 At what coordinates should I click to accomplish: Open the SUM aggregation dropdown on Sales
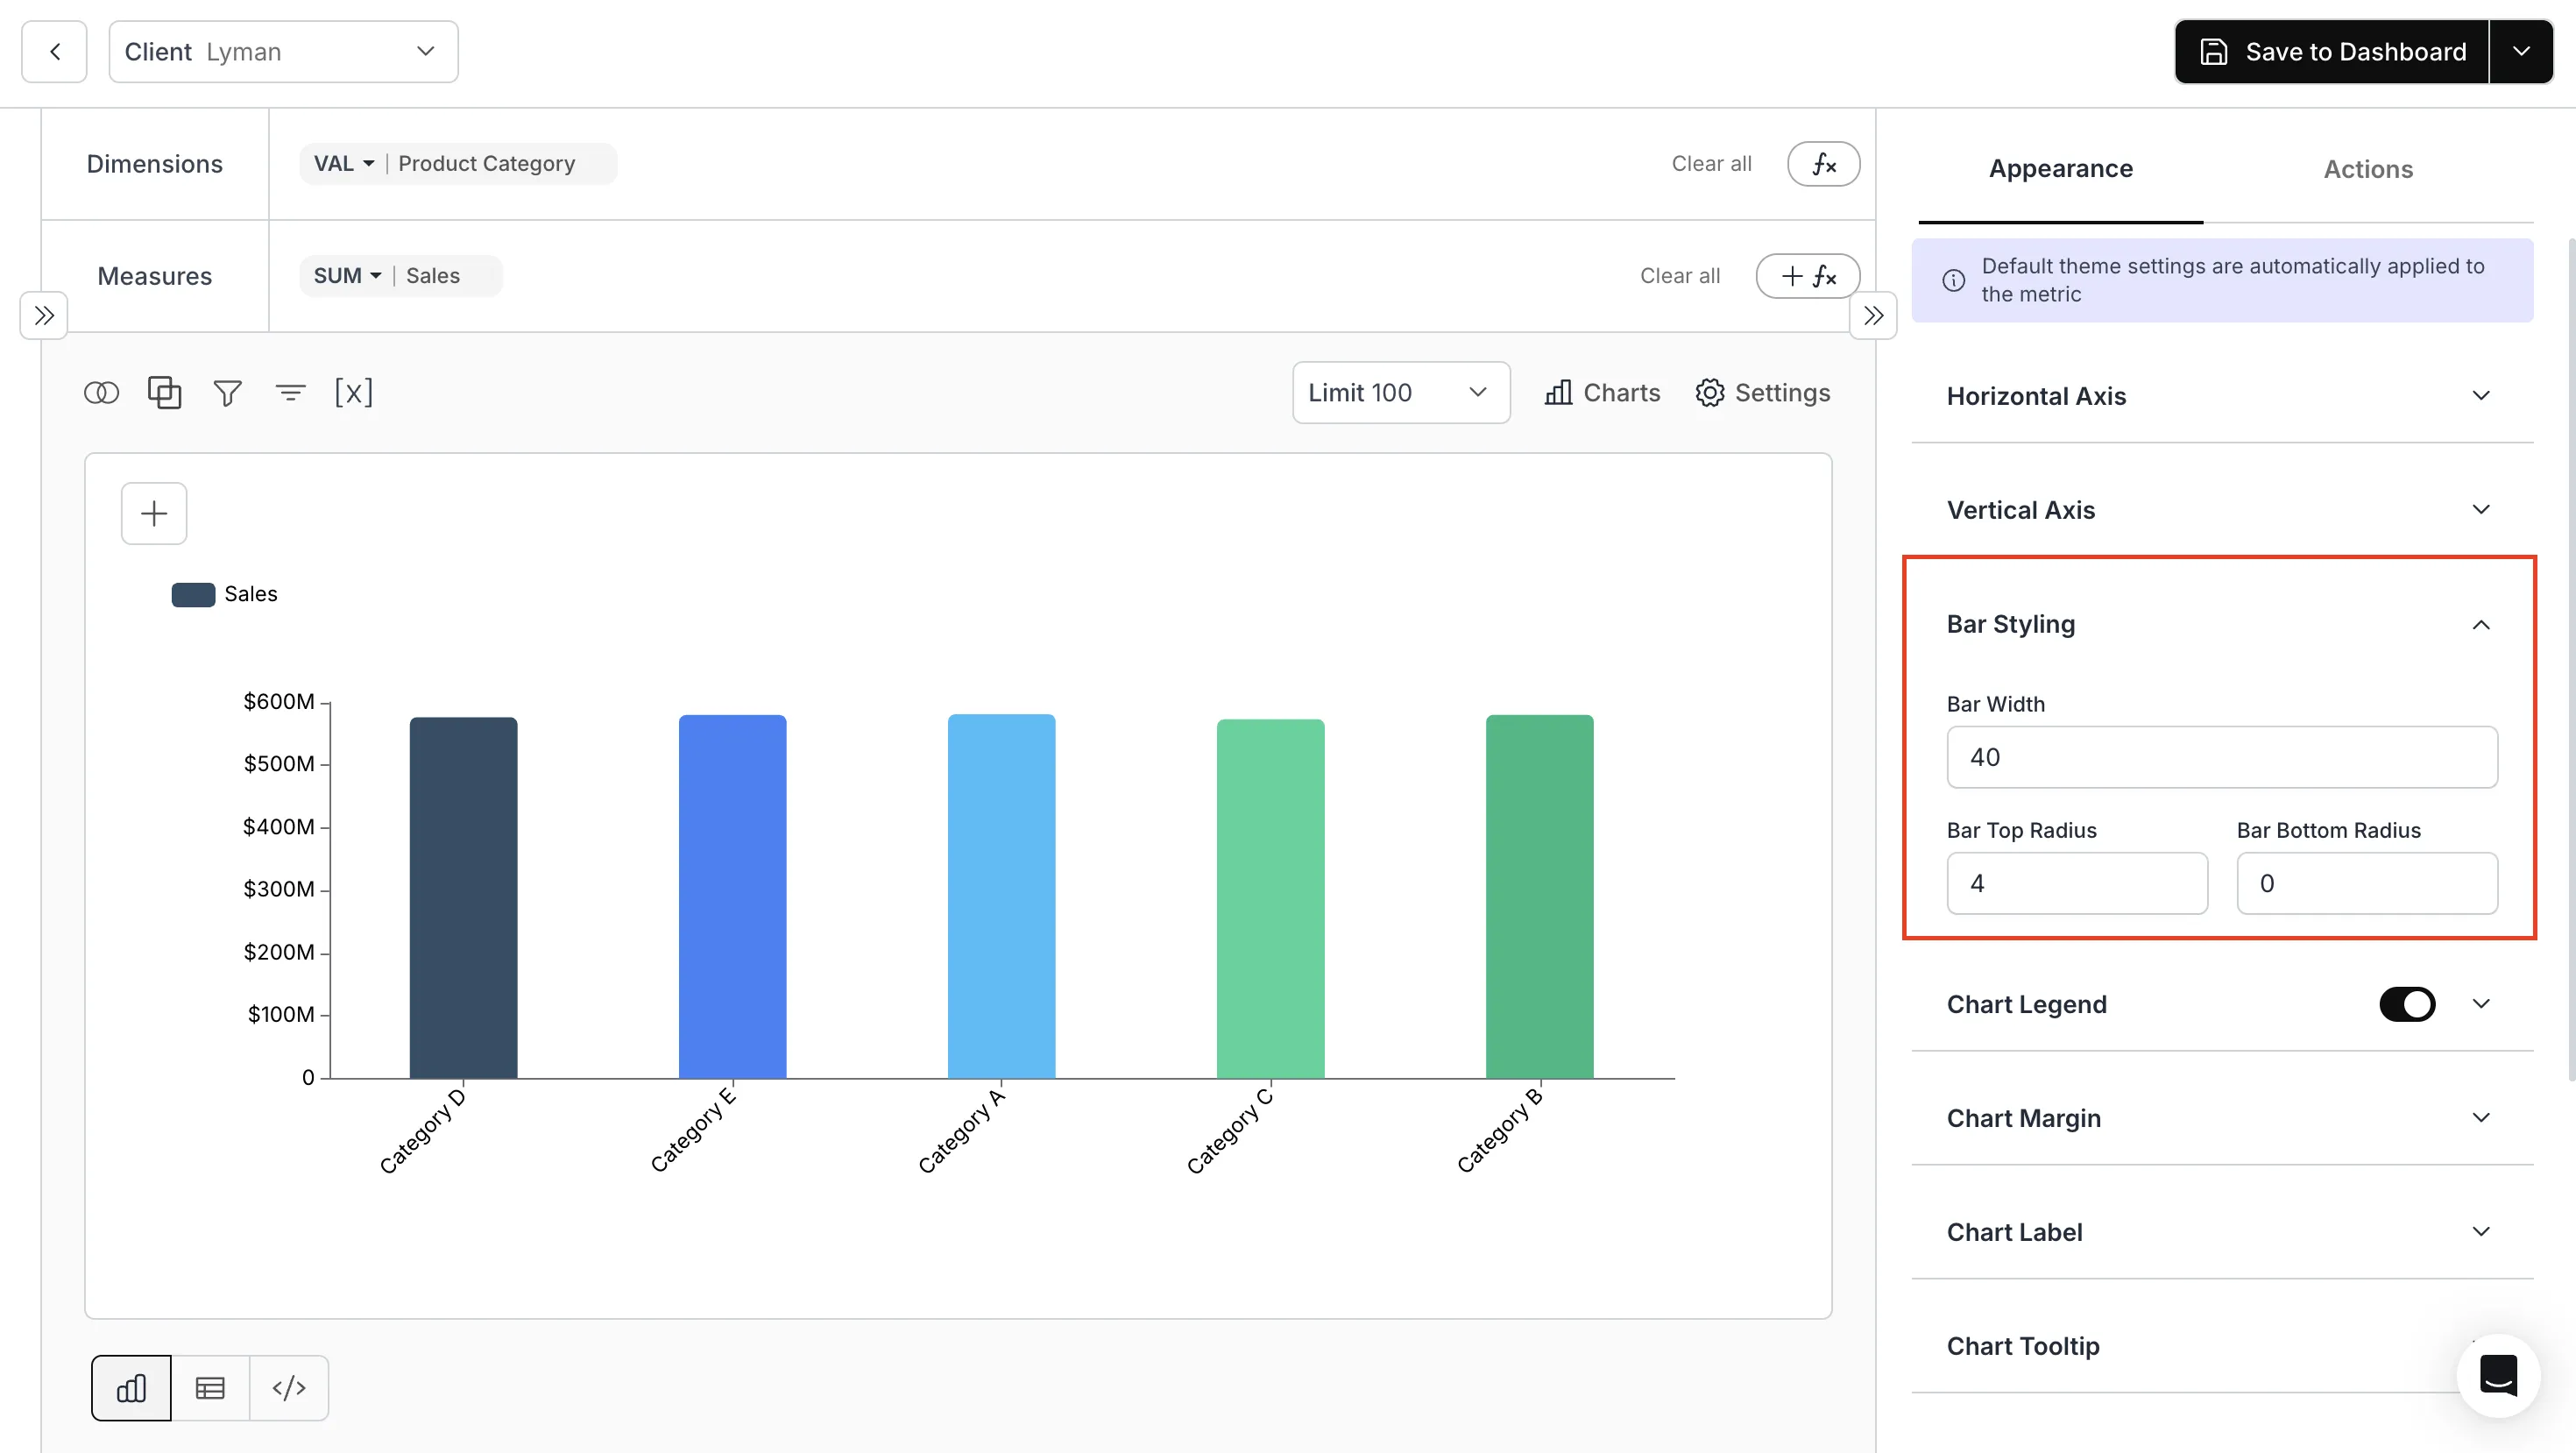pyautogui.click(x=347, y=276)
